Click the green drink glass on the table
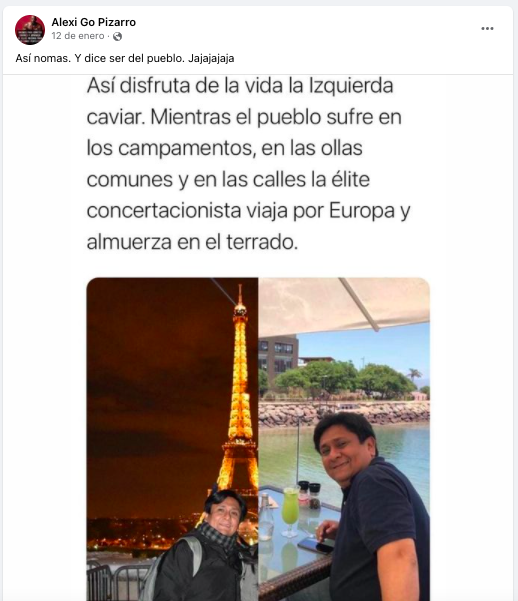The image size is (518, 601). click(x=290, y=511)
